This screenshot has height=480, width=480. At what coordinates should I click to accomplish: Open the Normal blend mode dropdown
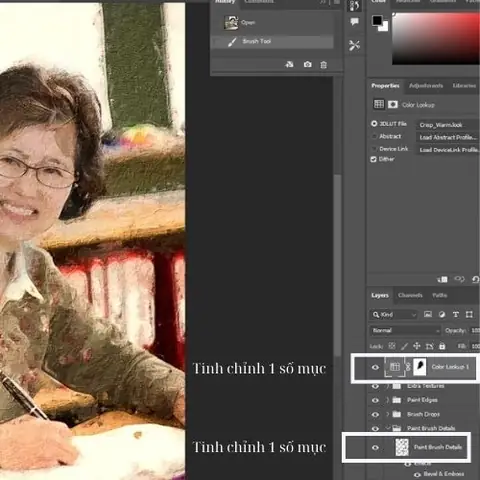[405, 330]
